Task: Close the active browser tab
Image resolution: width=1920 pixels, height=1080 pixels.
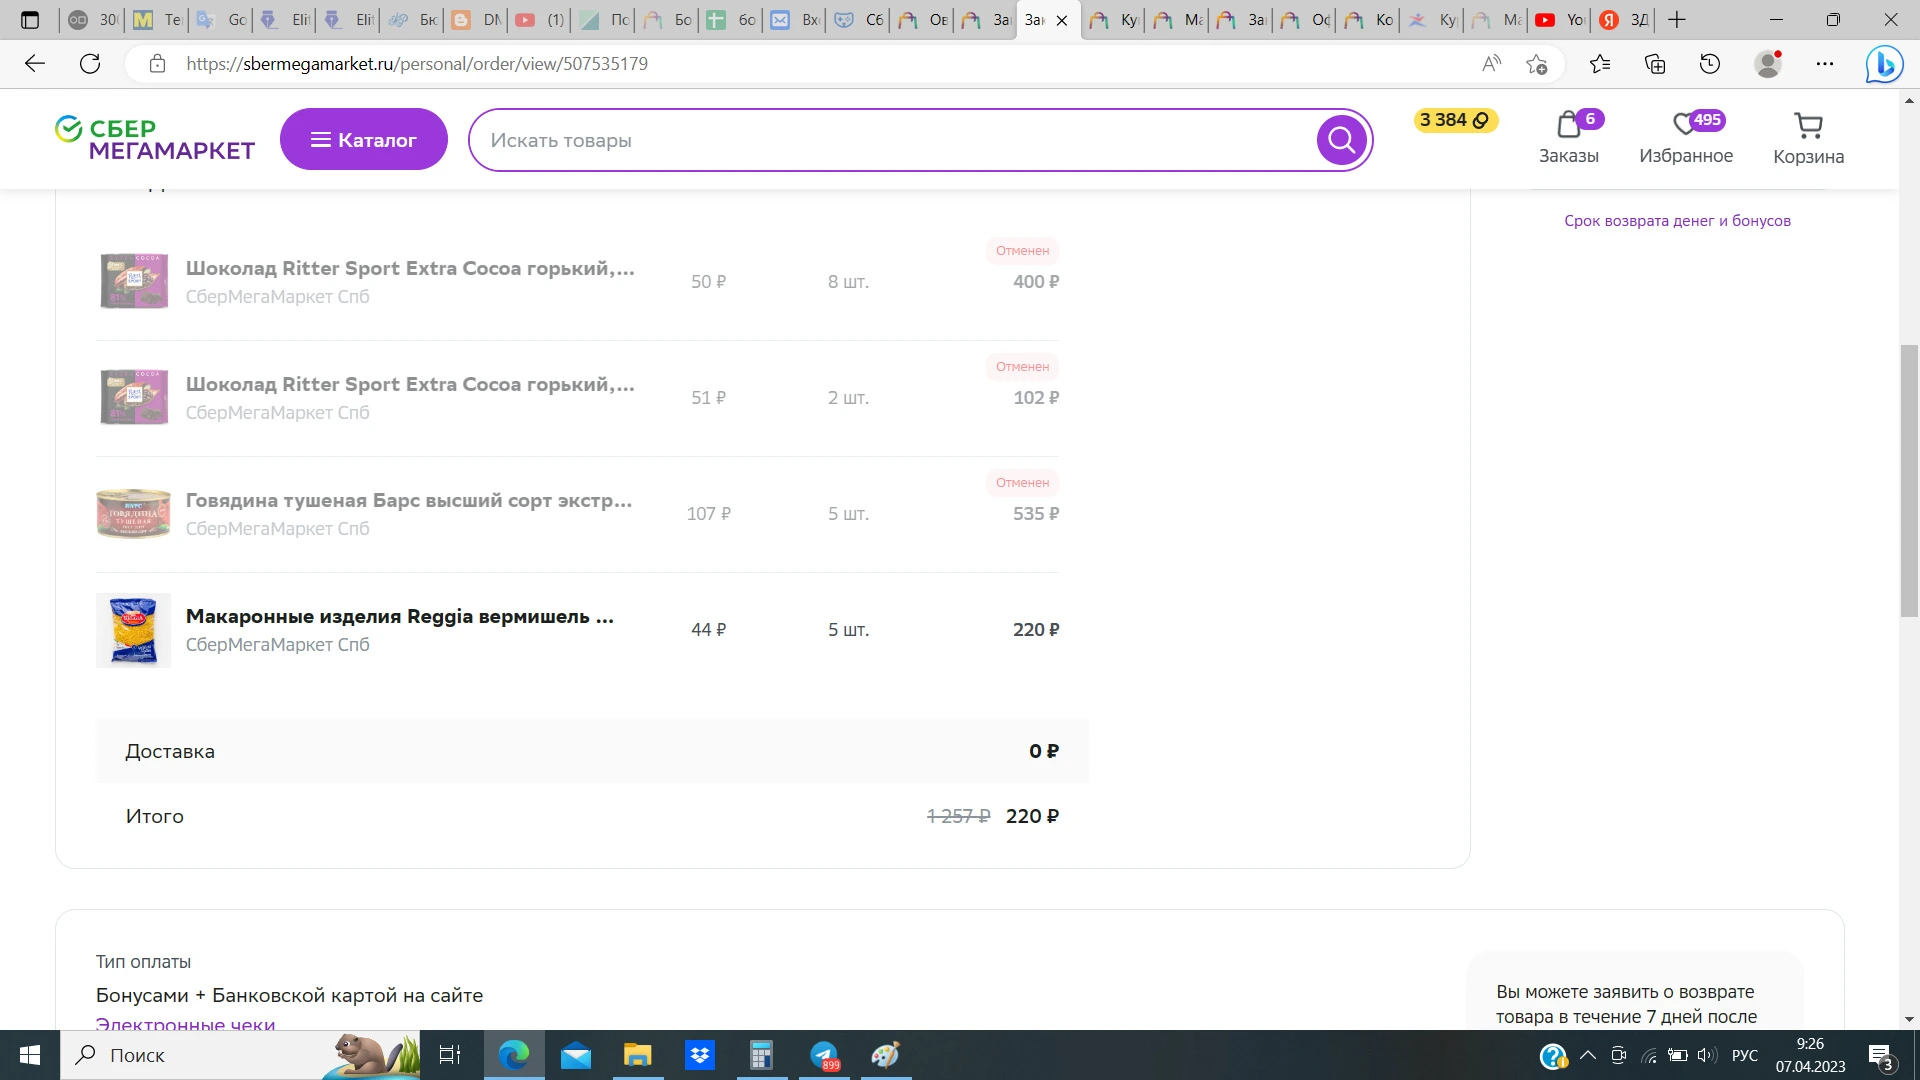Action: point(1062,20)
